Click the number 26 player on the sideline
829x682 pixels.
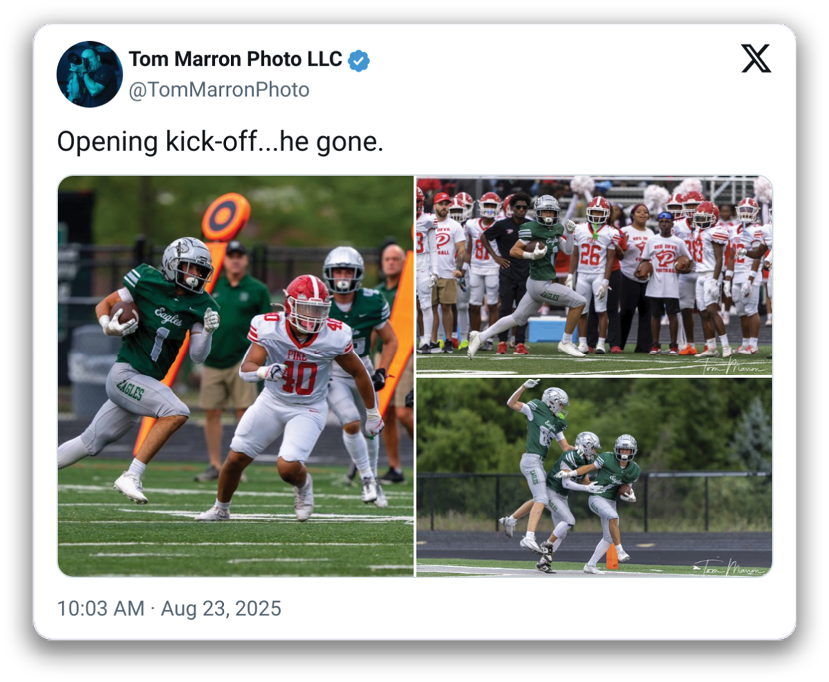pyautogui.click(x=593, y=275)
